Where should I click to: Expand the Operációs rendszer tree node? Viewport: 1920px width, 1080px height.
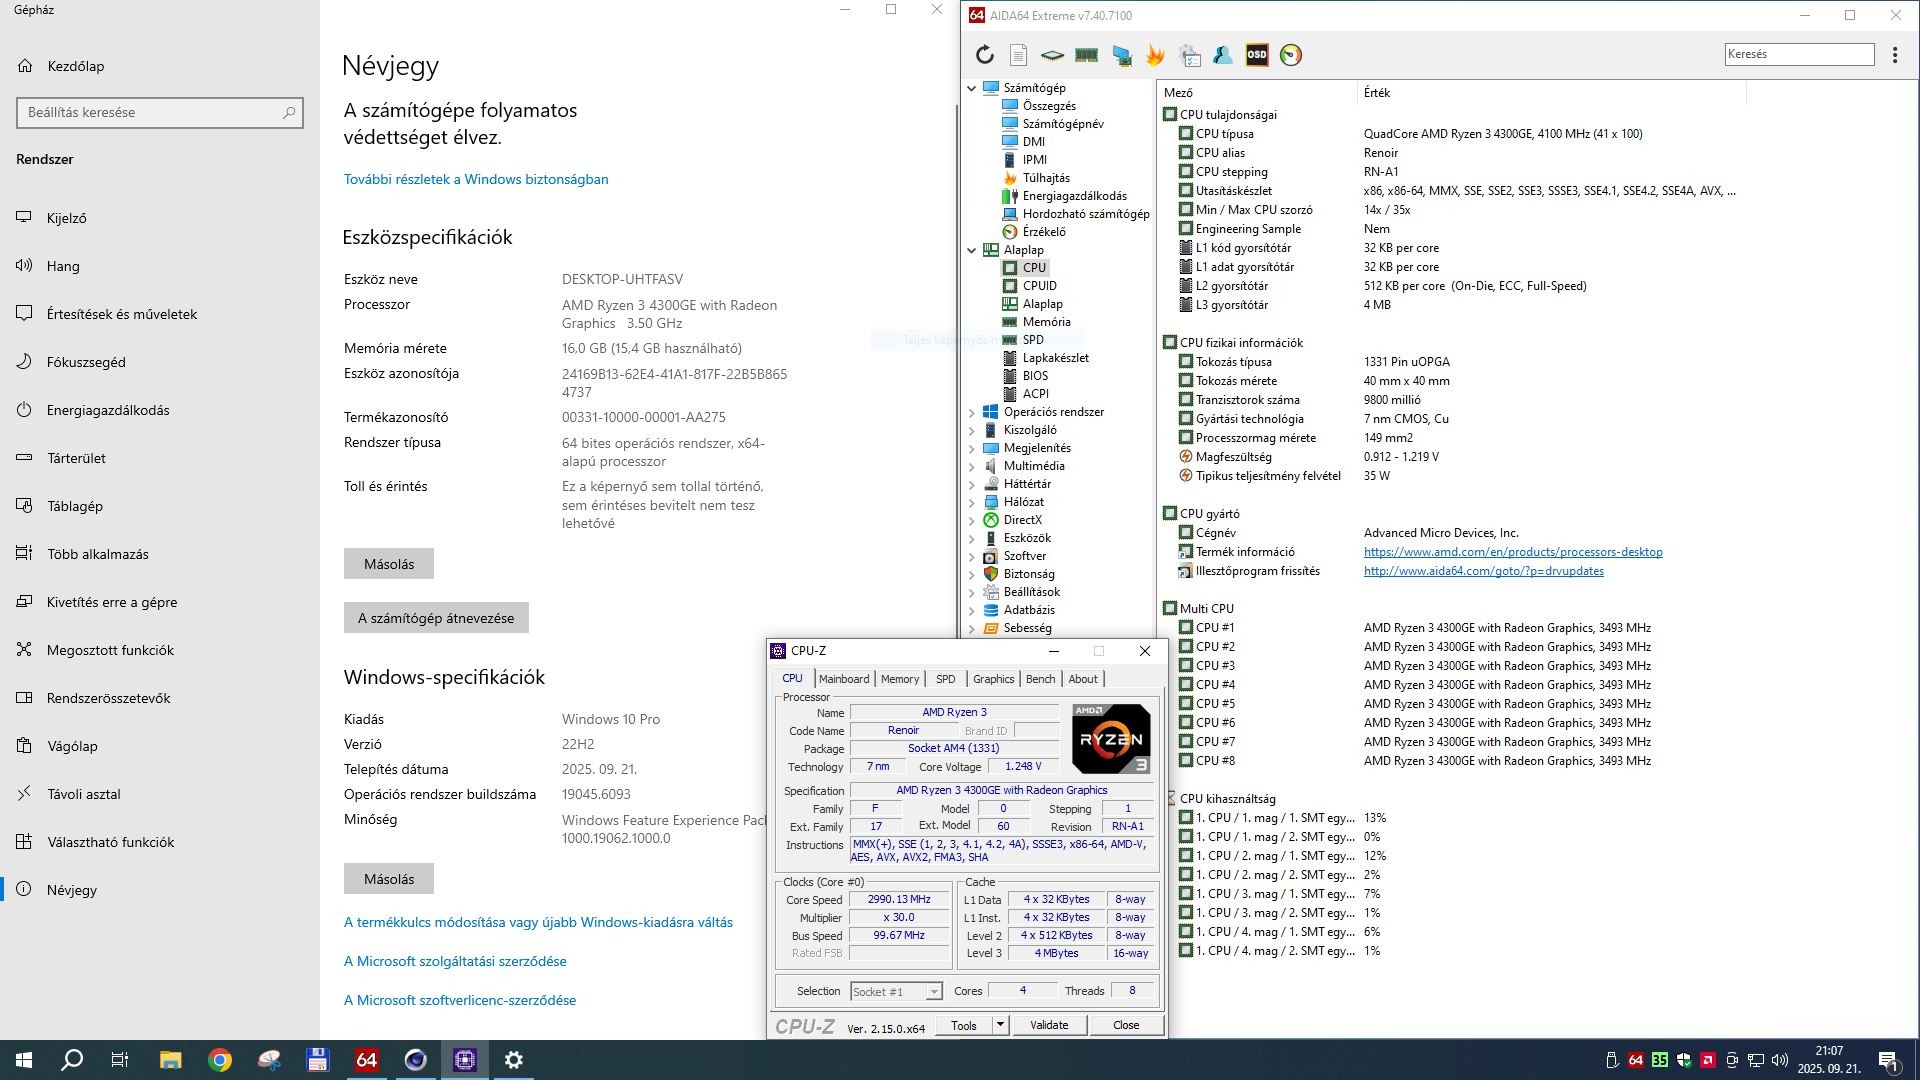pos(971,412)
